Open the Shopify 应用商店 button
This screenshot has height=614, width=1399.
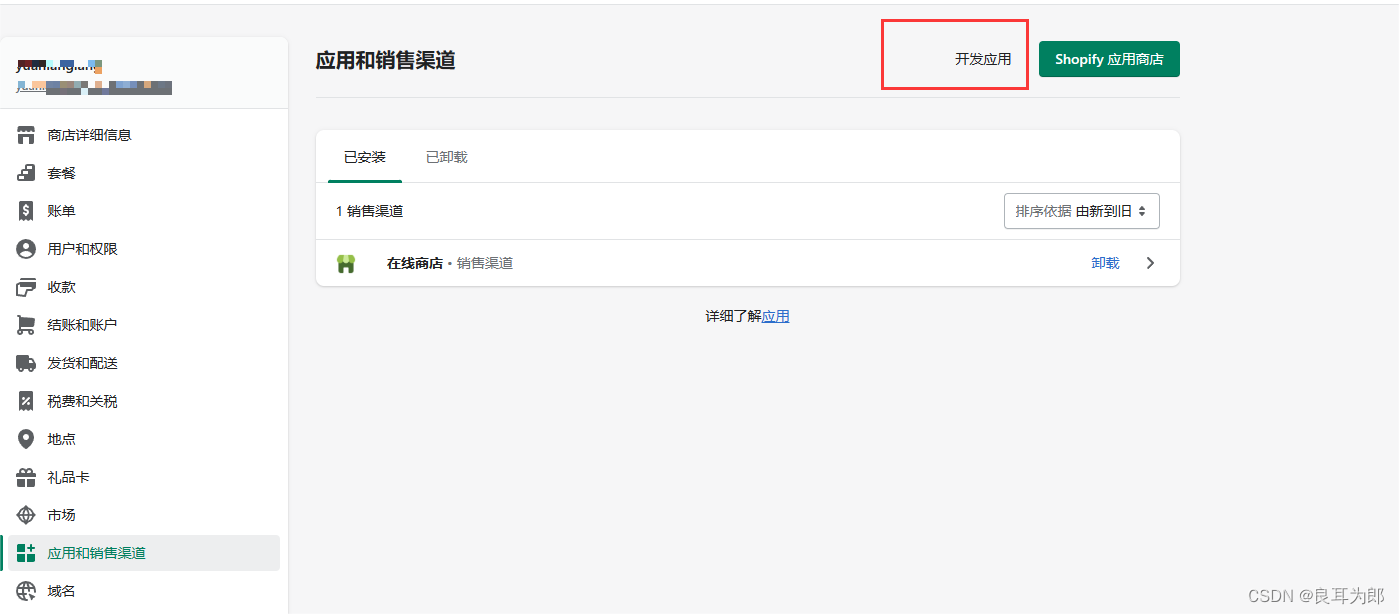tap(1109, 59)
